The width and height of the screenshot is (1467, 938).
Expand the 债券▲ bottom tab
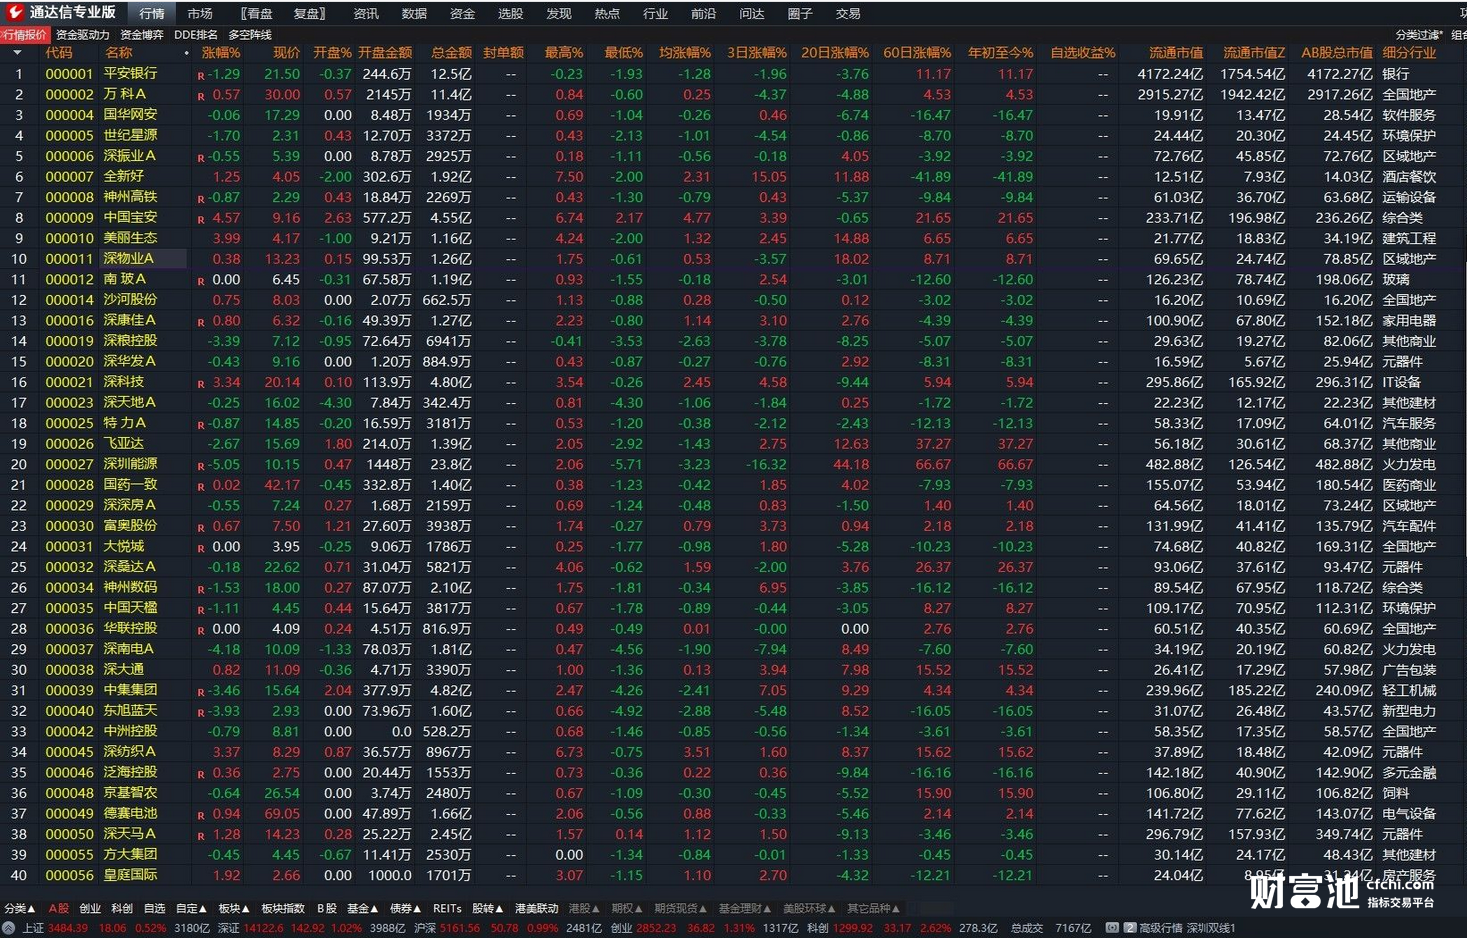click(405, 909)
